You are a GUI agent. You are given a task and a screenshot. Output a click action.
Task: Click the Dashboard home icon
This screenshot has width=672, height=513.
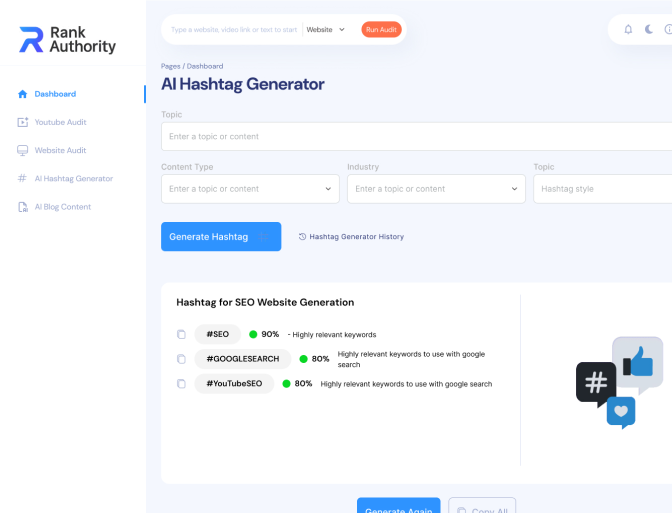(23, 94)
